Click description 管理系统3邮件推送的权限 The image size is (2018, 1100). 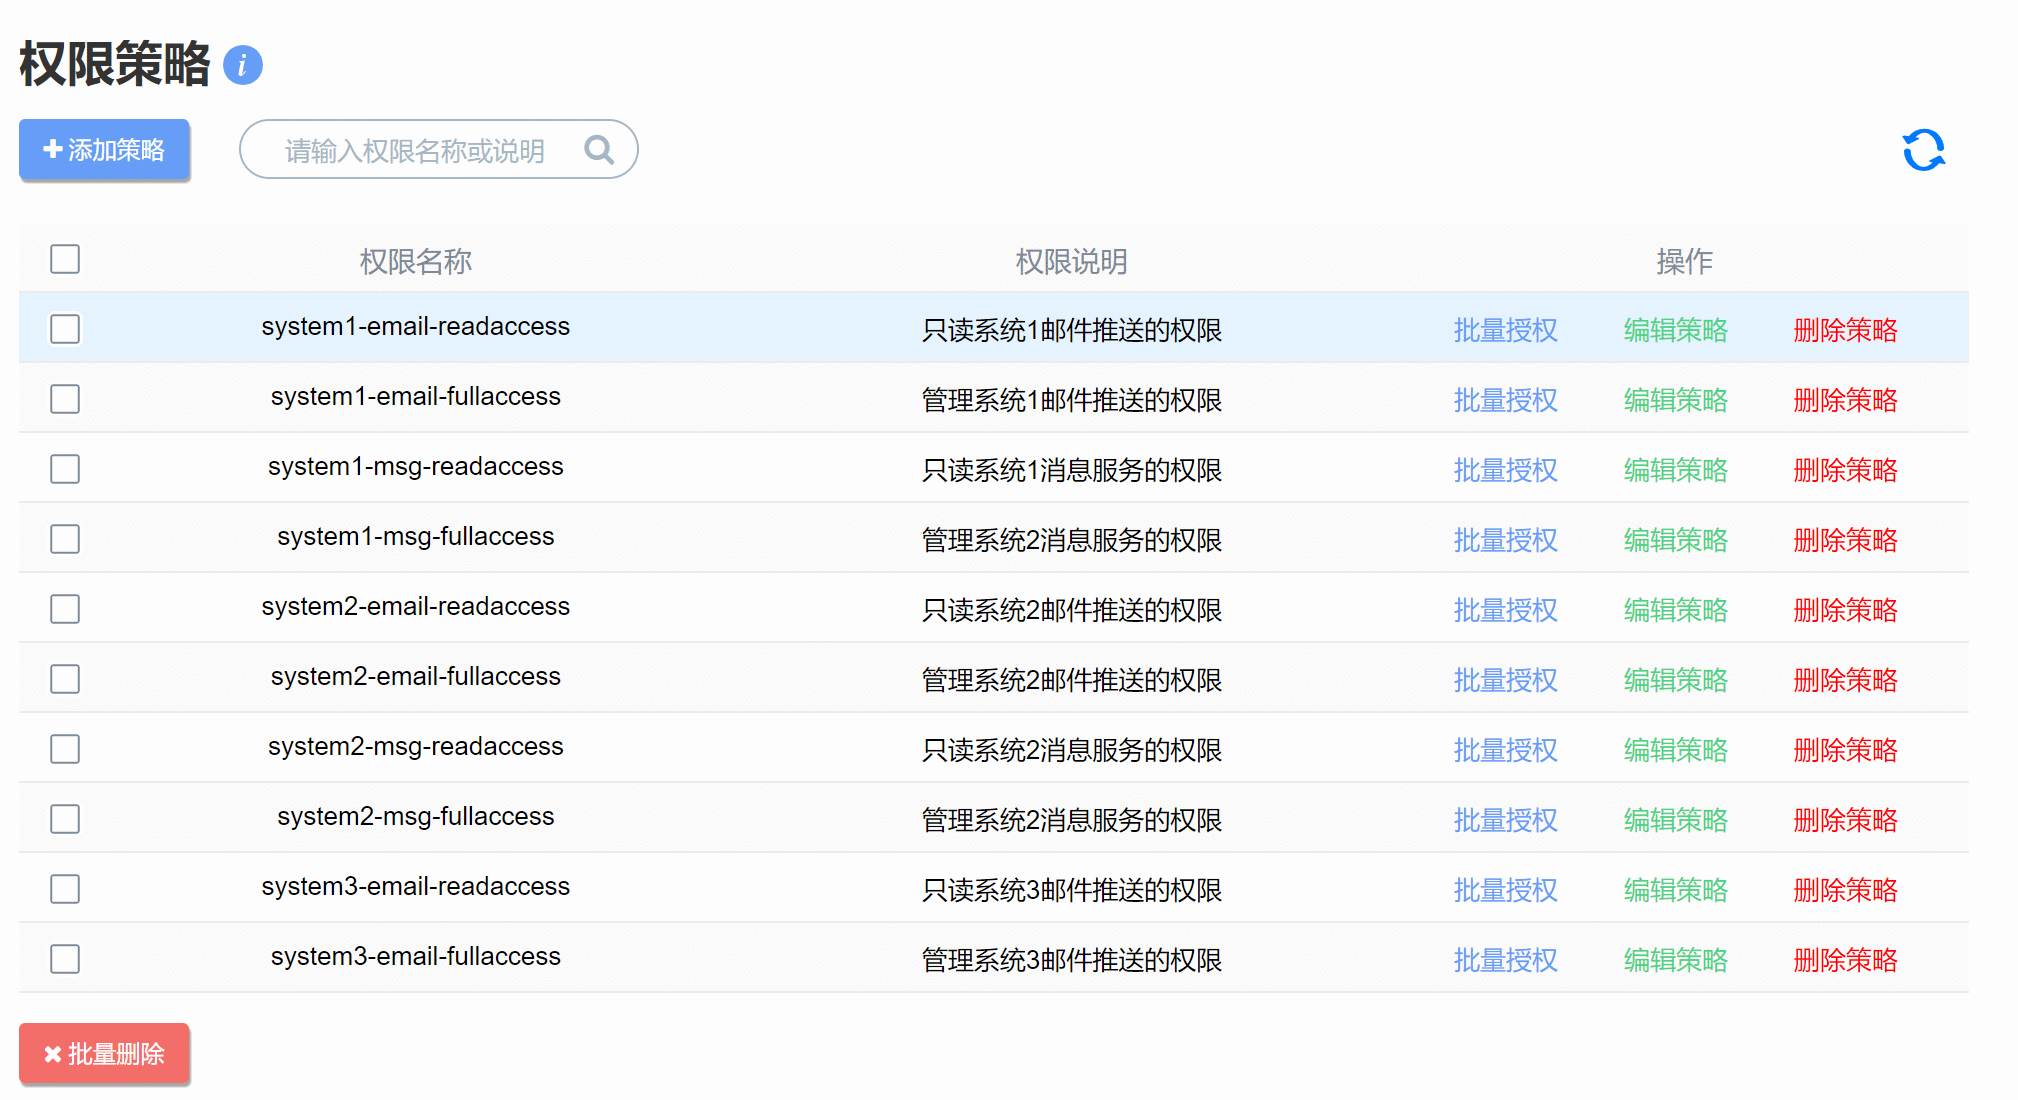click(1071, 960)
